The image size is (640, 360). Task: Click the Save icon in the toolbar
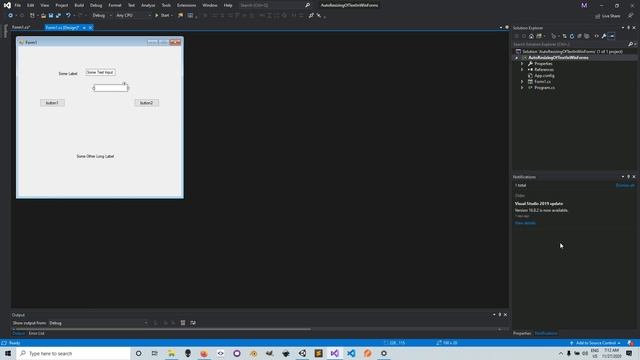pyautogui.click(x=51, y=16)
